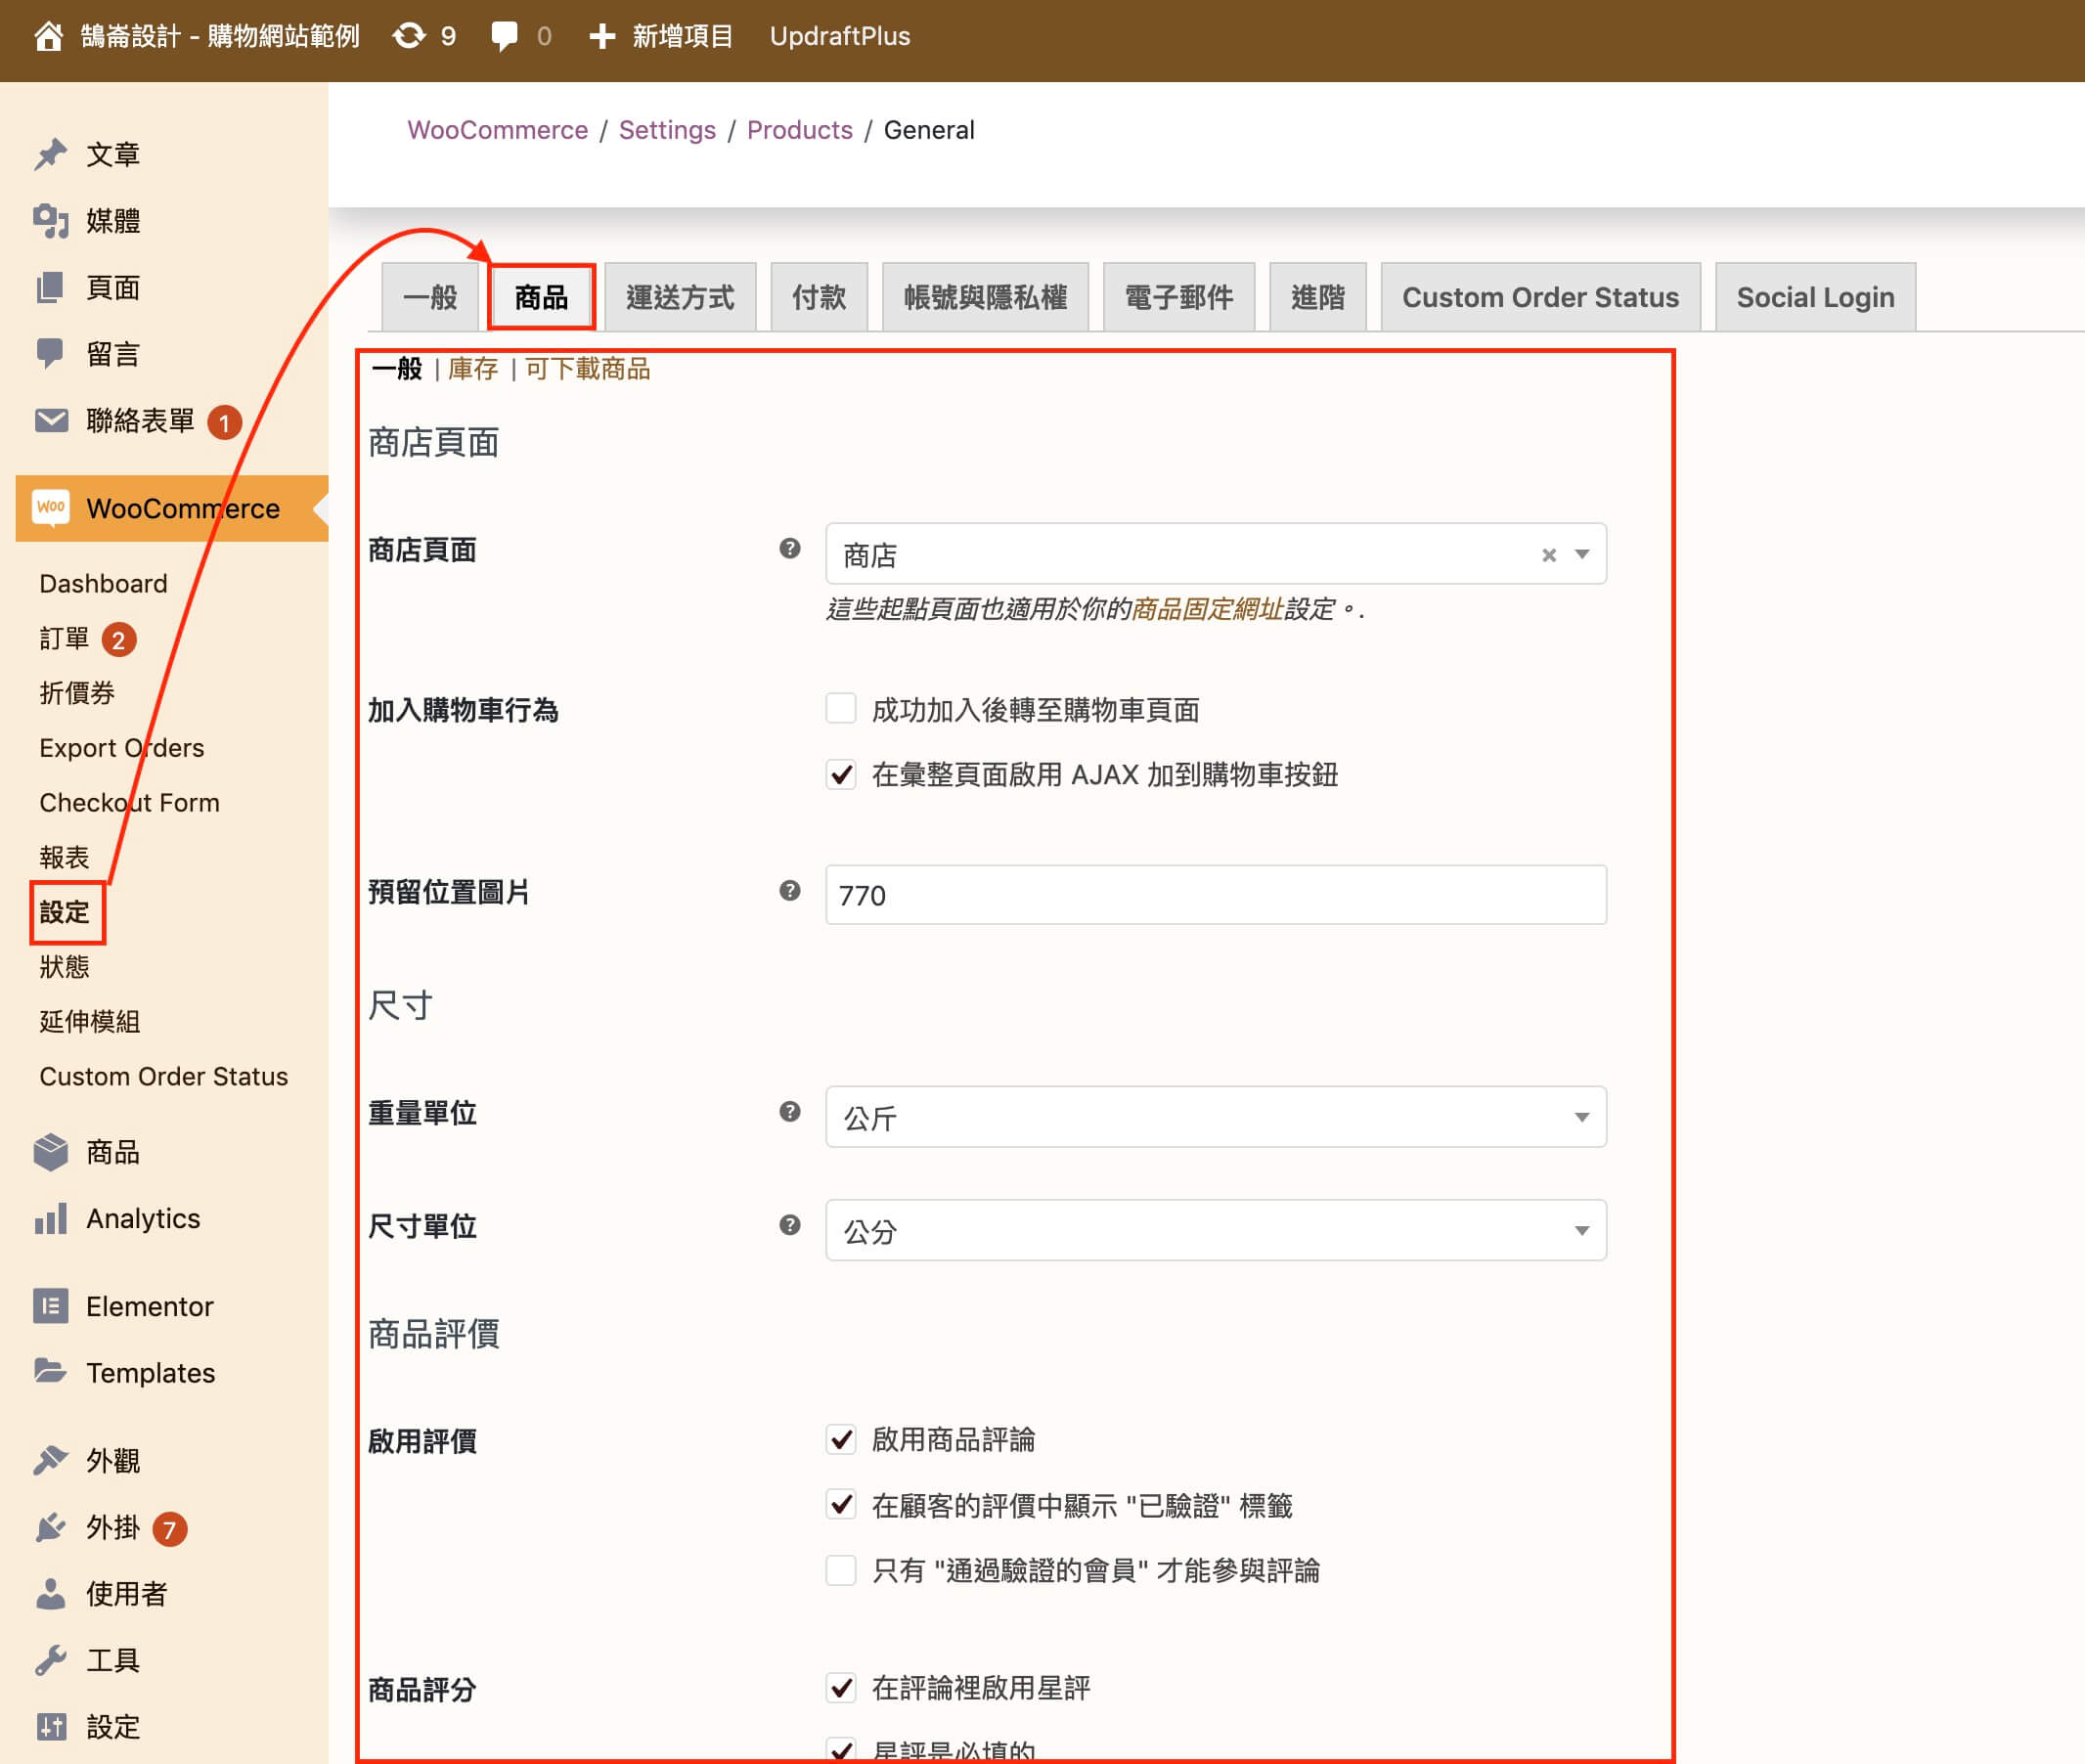Toggle 啟用商品評論 checkbox
The image size is (2085, 1764).
tap(841, 1439)
